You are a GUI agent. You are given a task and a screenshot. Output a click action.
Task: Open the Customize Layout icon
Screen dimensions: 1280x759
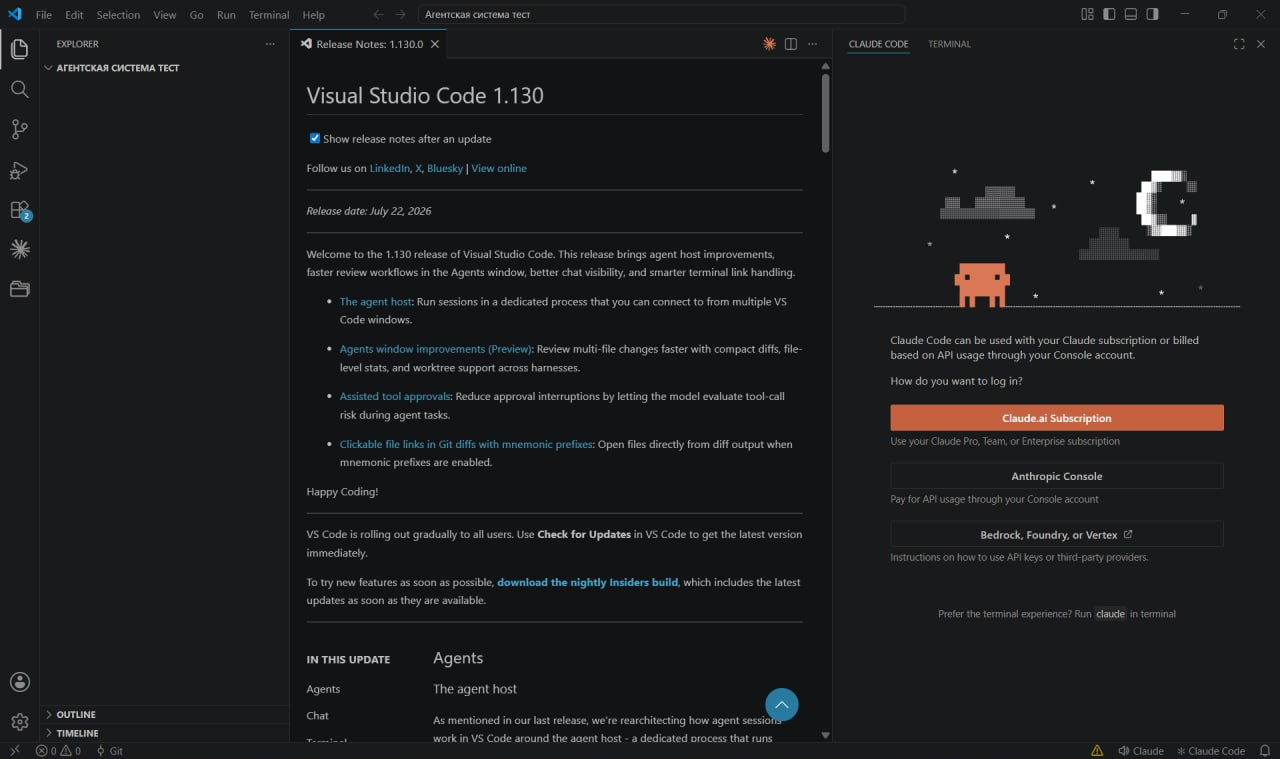click(x=1087, y=15)
